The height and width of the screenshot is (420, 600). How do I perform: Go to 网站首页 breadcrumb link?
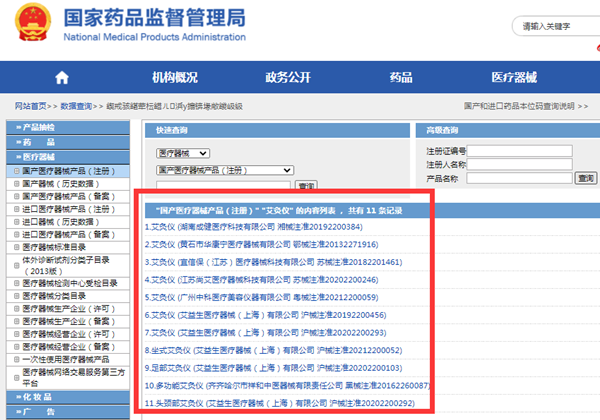tap(31, 106)
